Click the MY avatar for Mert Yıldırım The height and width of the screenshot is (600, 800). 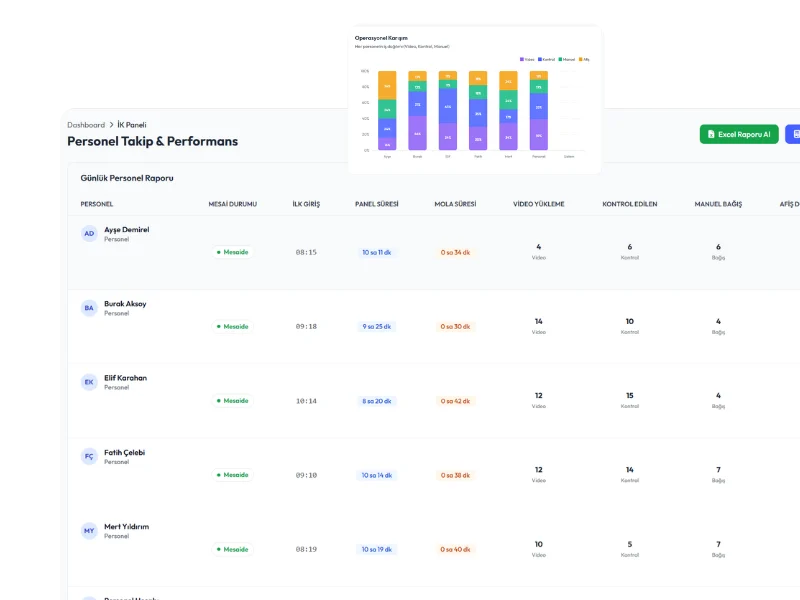pos(89,531)
